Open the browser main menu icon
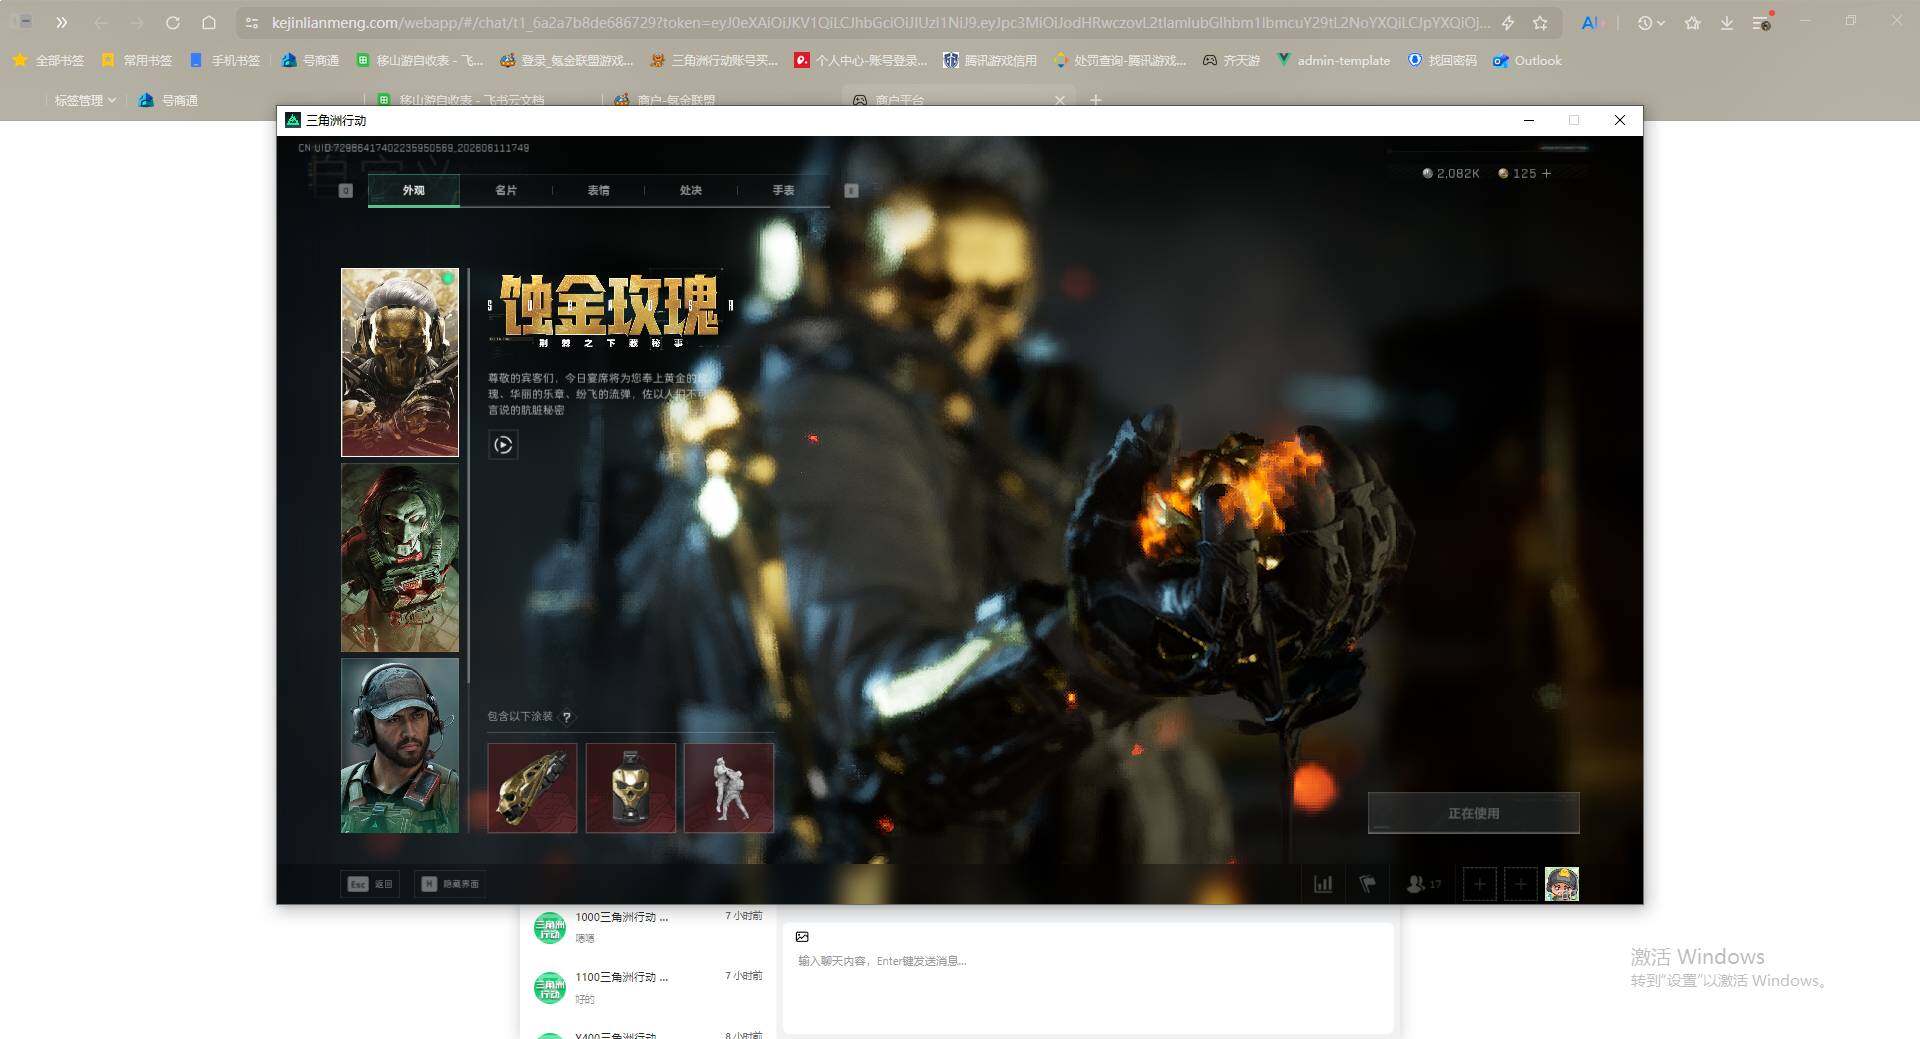 [1762, 22]
